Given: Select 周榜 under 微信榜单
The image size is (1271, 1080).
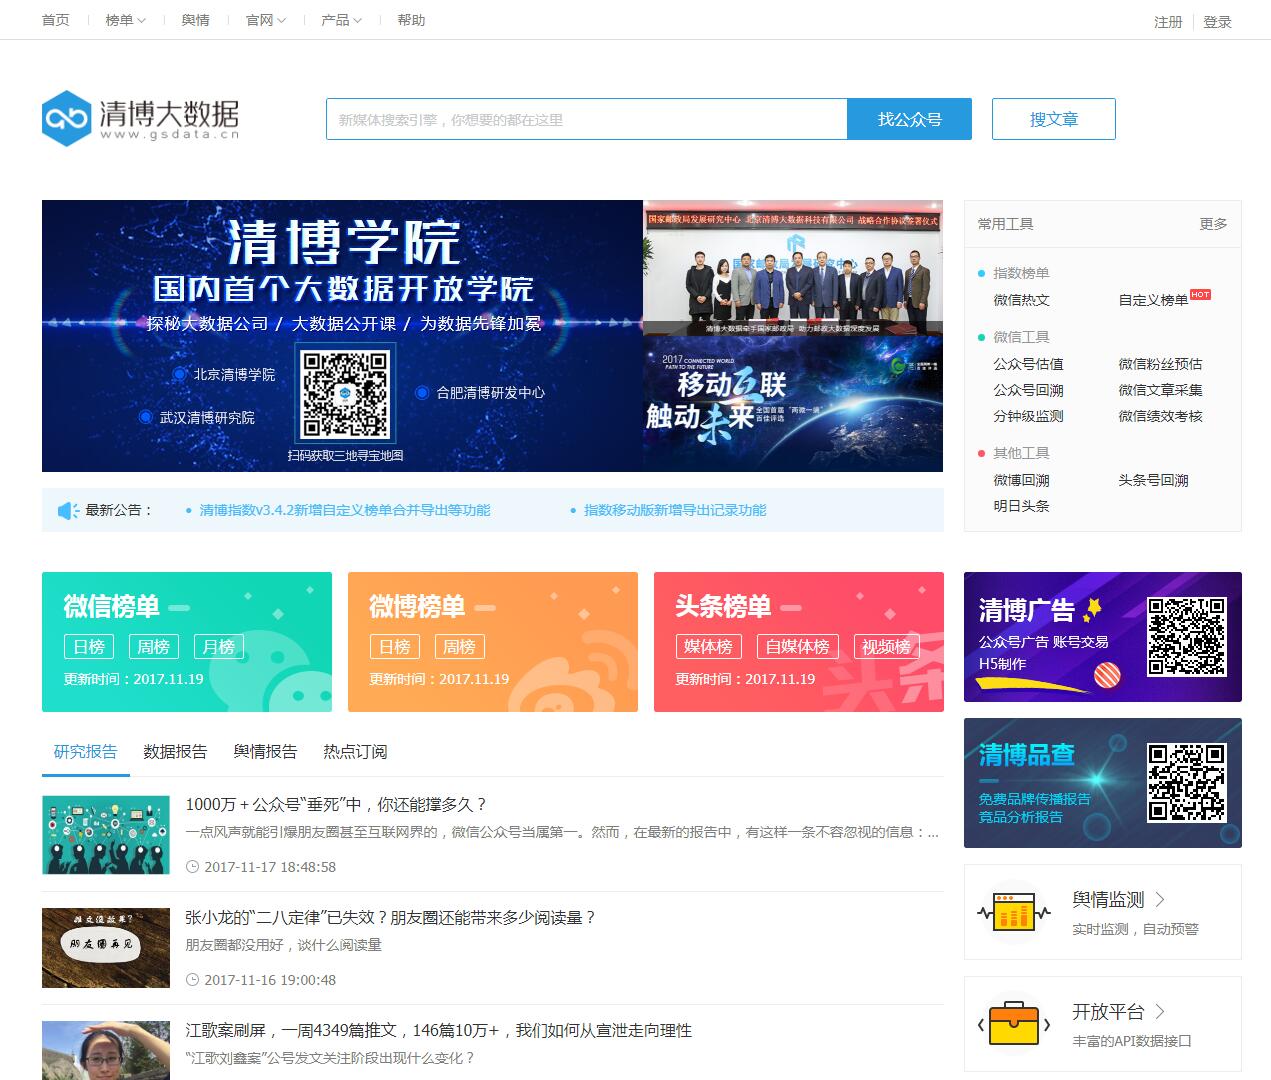Looking at the screenshot, I should coord(153,647).
